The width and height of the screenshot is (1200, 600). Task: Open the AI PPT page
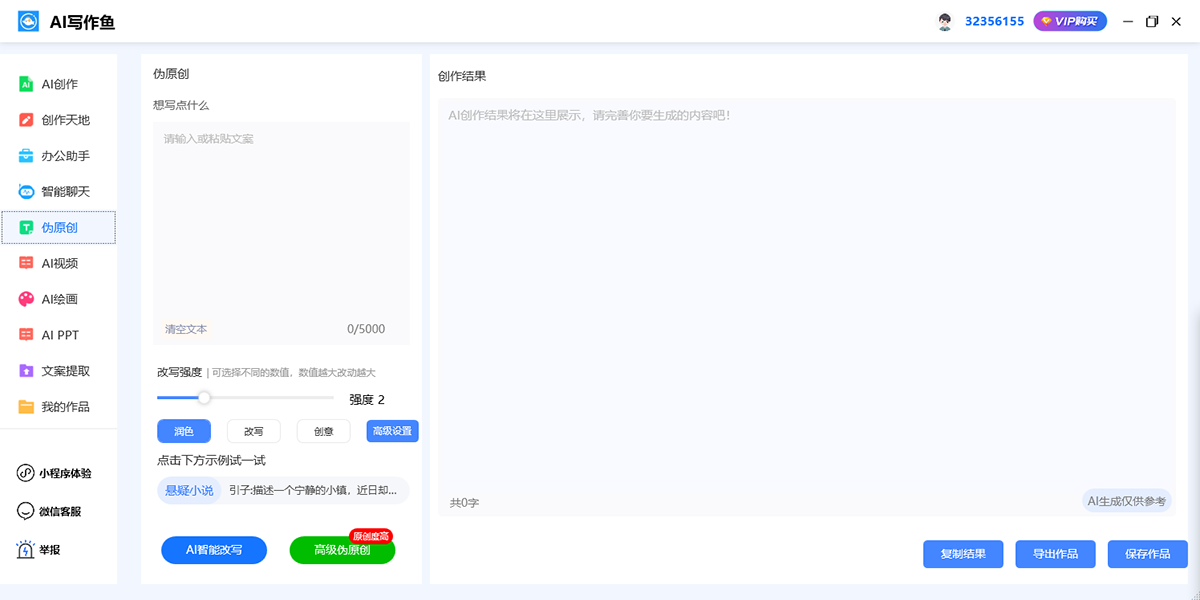[59, 335]
